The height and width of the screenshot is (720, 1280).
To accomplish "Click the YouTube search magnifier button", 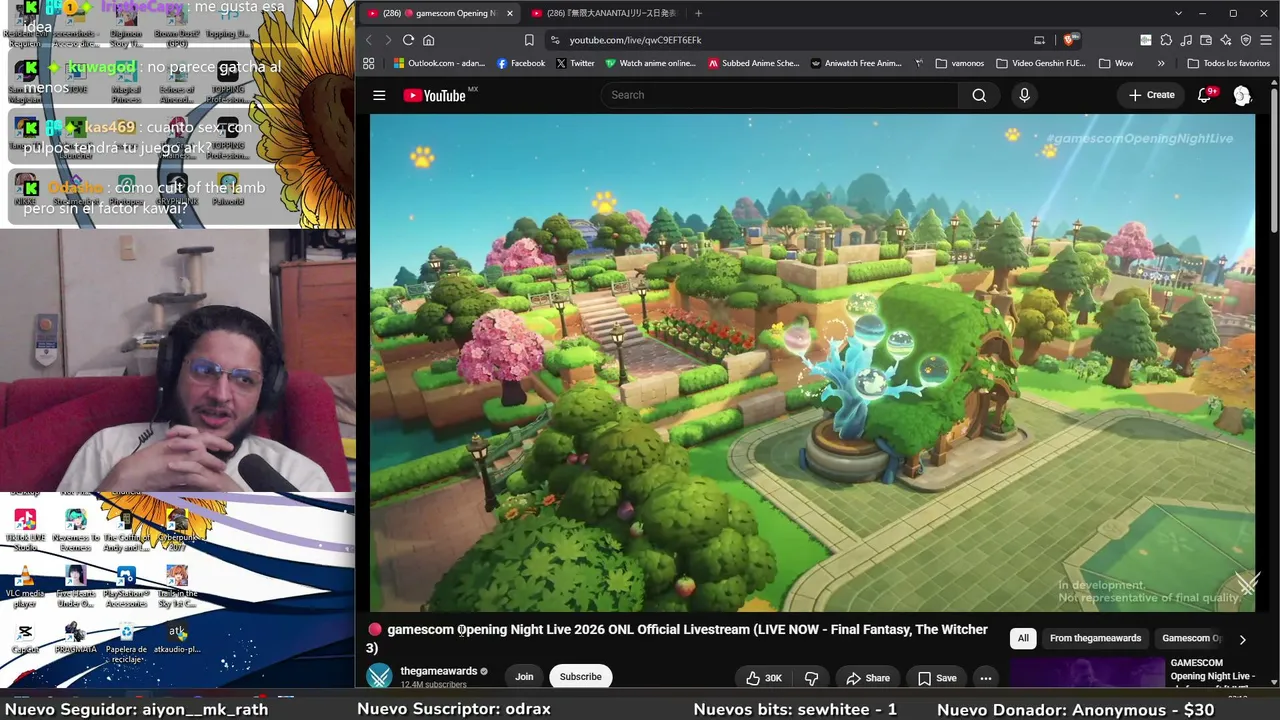I will pyautogui.click(x=979, y=95).
